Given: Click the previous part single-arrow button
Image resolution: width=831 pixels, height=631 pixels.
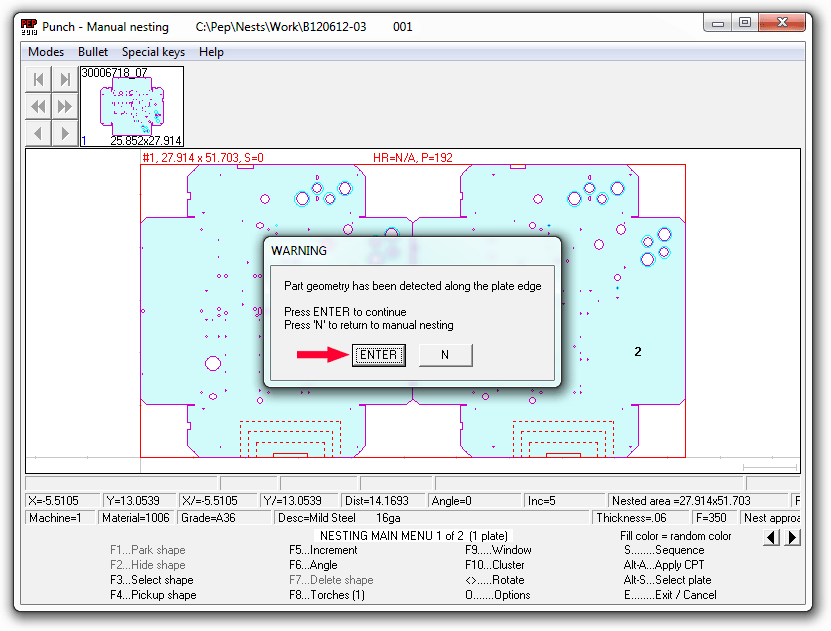Looking at the screenshot, I should point(38,132).
